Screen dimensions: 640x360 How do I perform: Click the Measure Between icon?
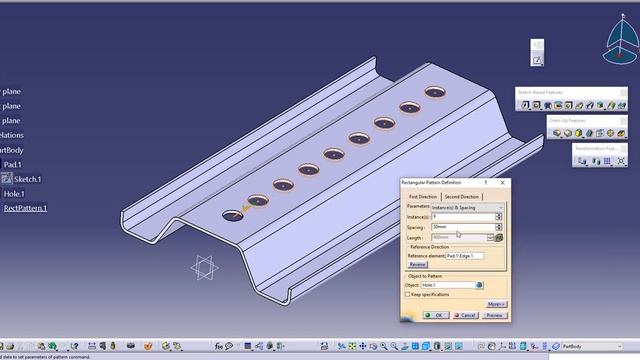(x=92, y=346)
